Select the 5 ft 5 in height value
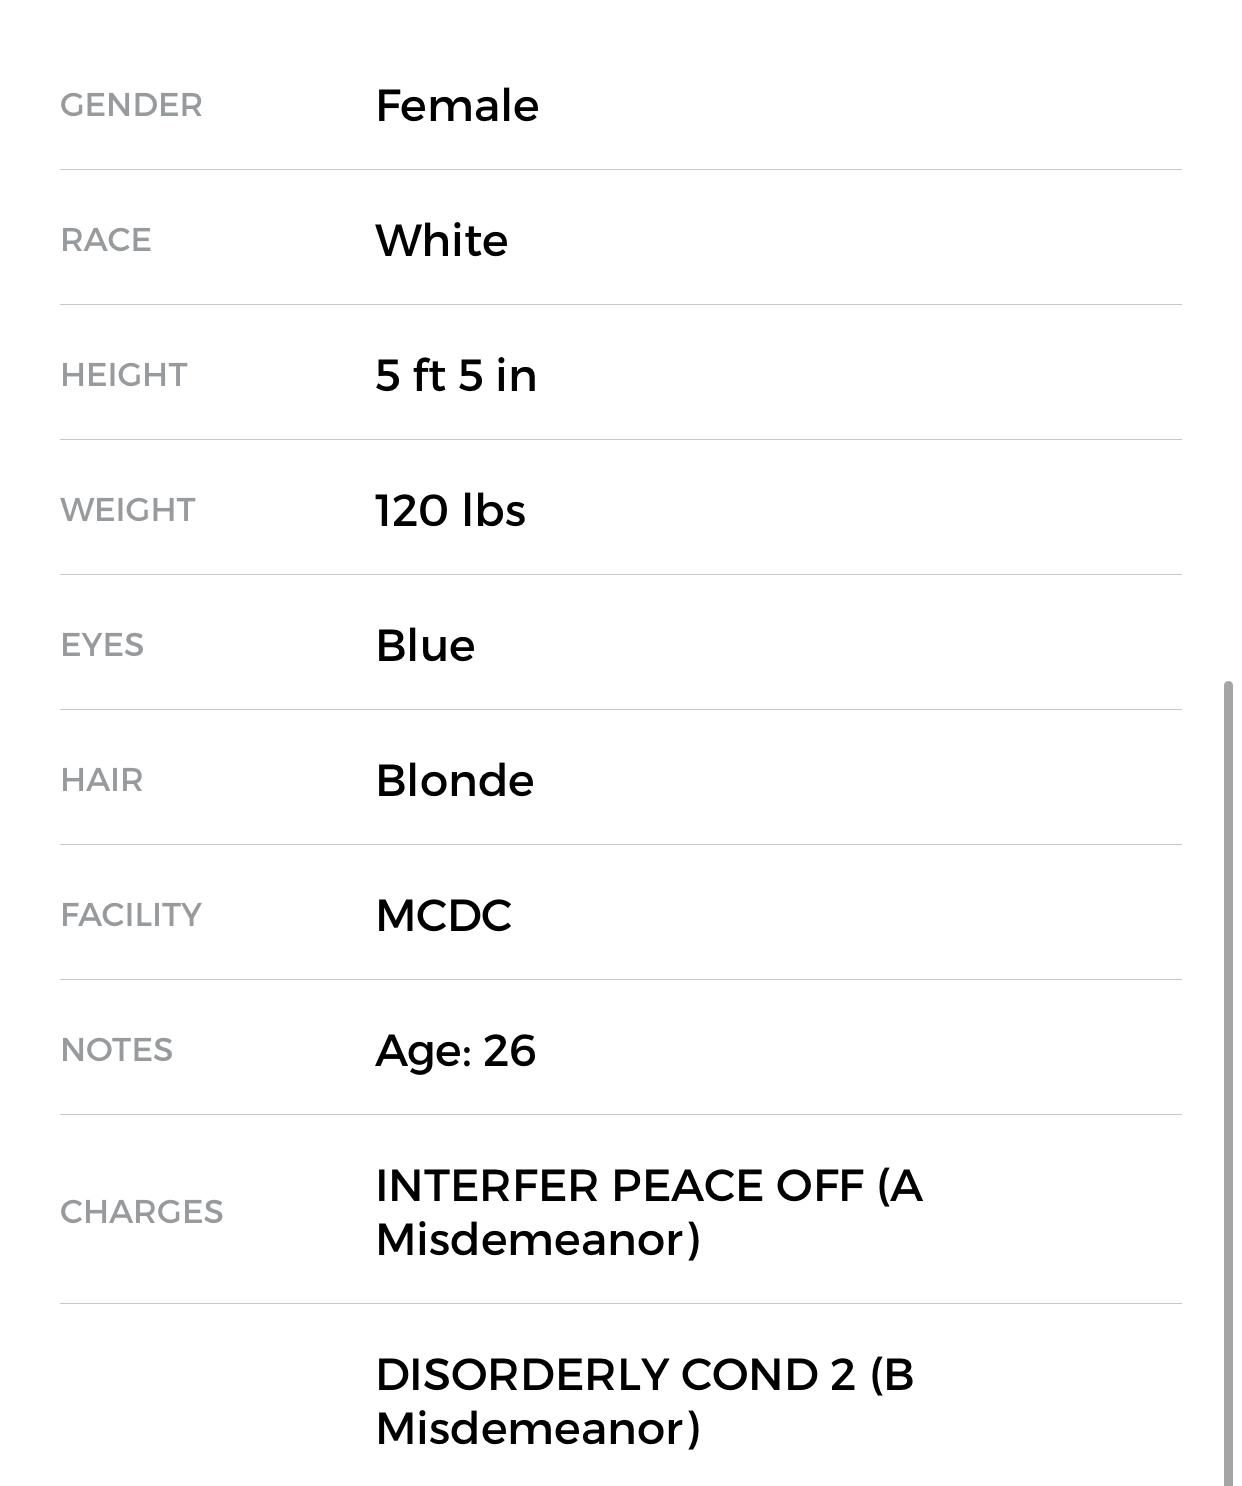The image size is (1242, 1486). tap(456, 375)
